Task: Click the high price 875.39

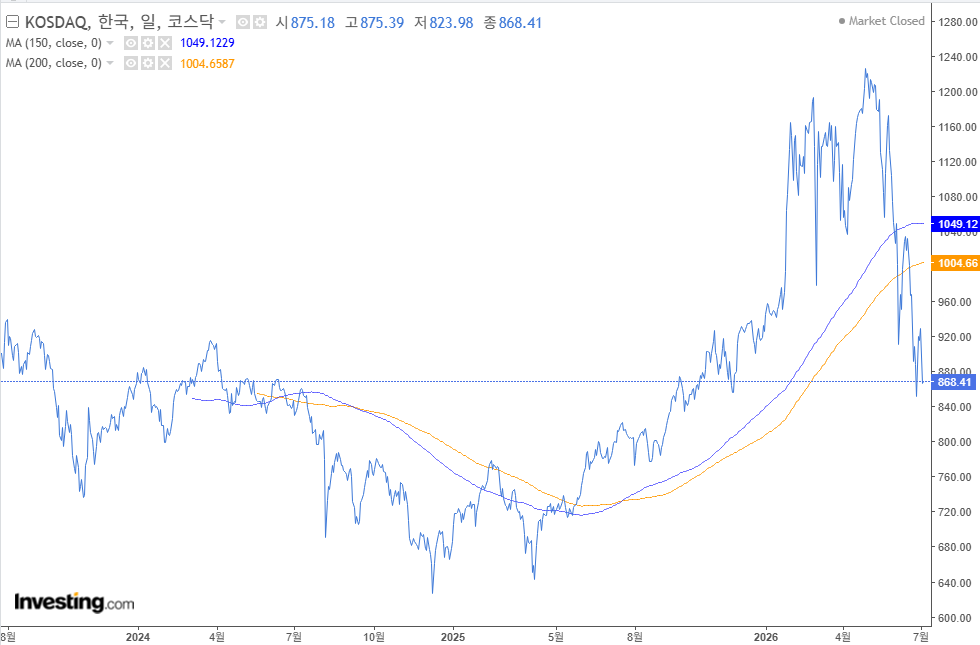Action: 382,23
